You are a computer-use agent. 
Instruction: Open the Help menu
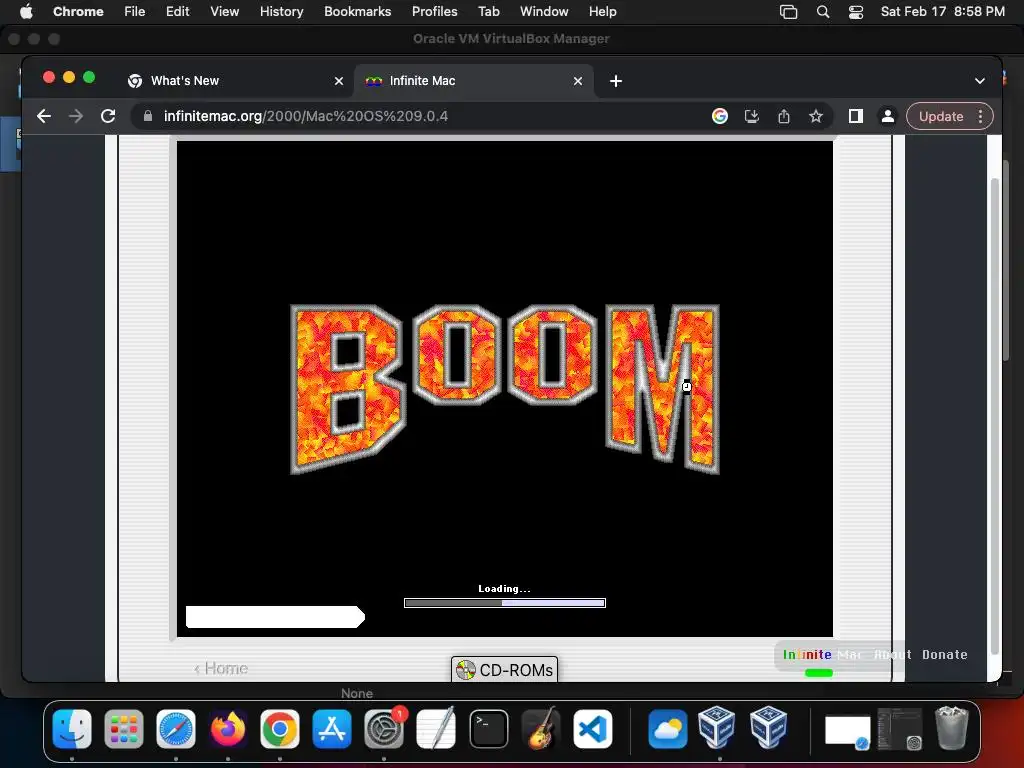(x=602, y=11)
